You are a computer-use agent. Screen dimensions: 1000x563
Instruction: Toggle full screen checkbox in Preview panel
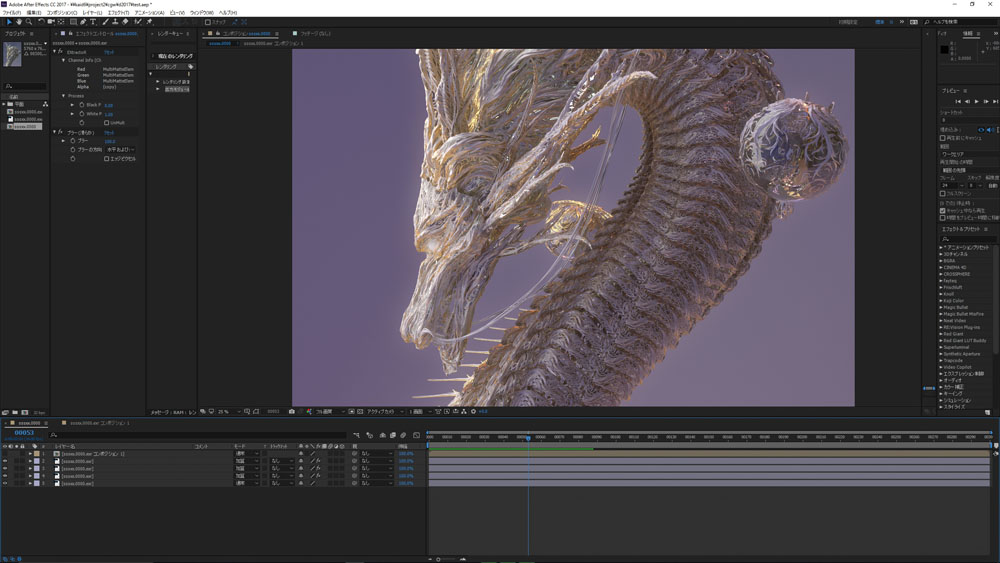pos(943,193)
